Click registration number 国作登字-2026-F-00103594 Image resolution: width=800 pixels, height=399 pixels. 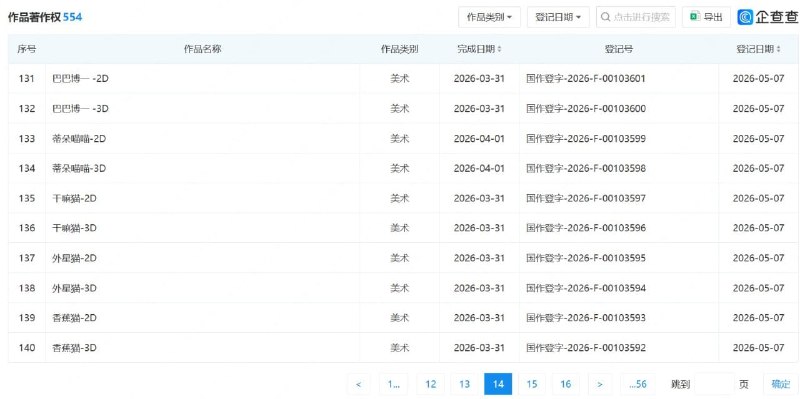586,288
